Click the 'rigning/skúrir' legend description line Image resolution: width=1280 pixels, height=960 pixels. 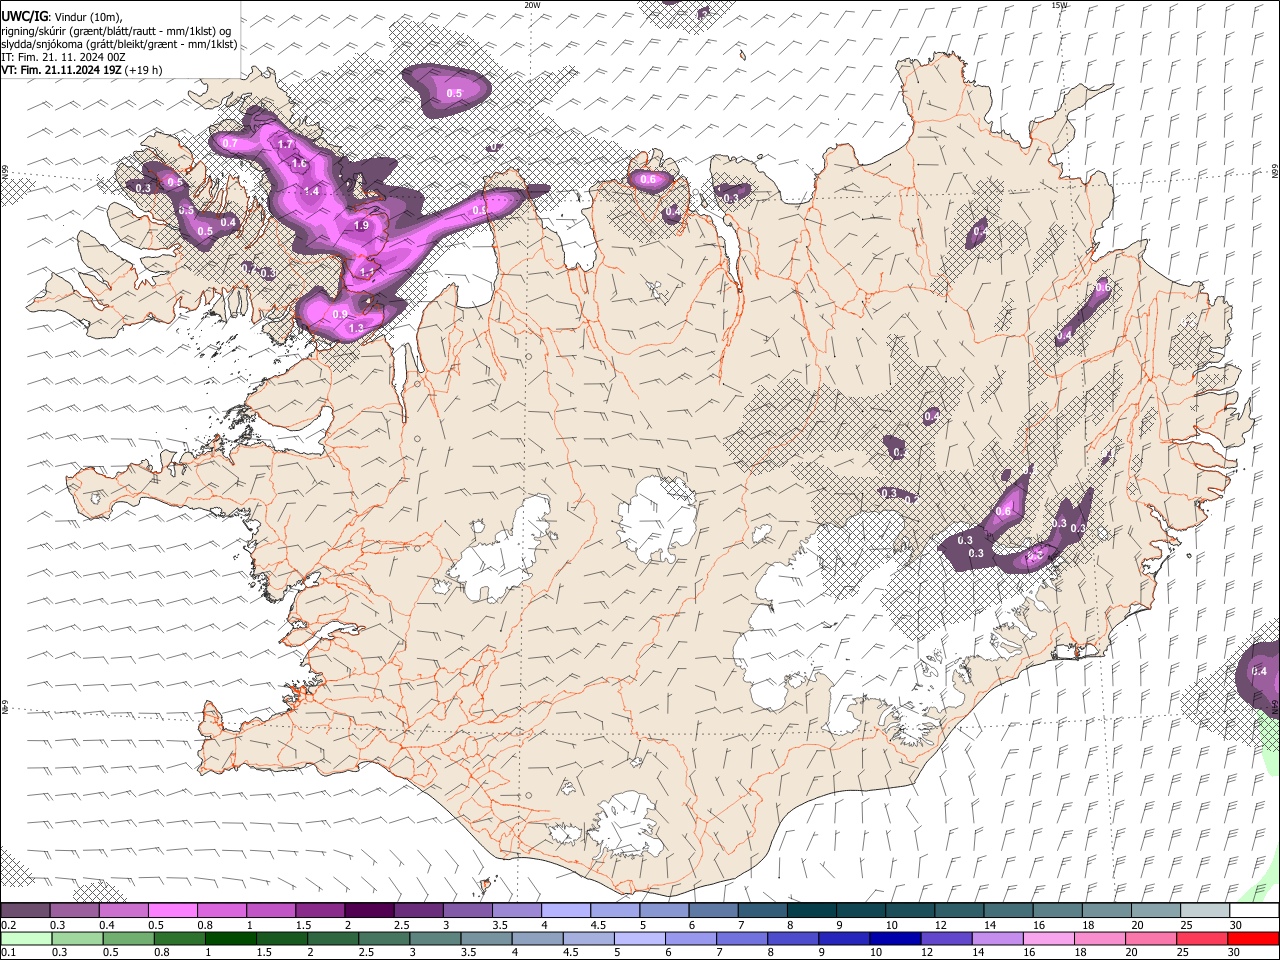[117, 31]
